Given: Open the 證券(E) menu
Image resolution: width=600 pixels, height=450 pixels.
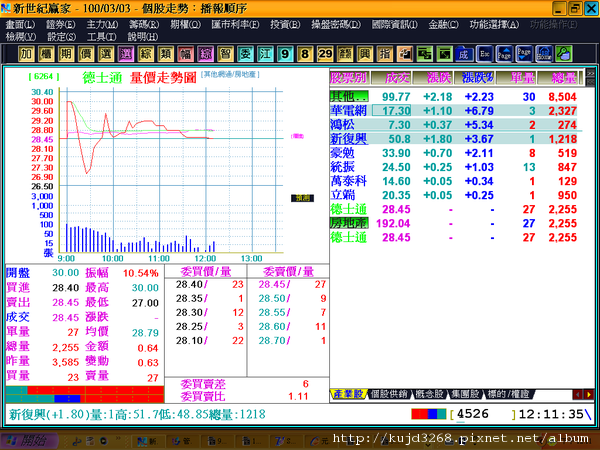Looking at the screenshot, I should coord(61,24).
